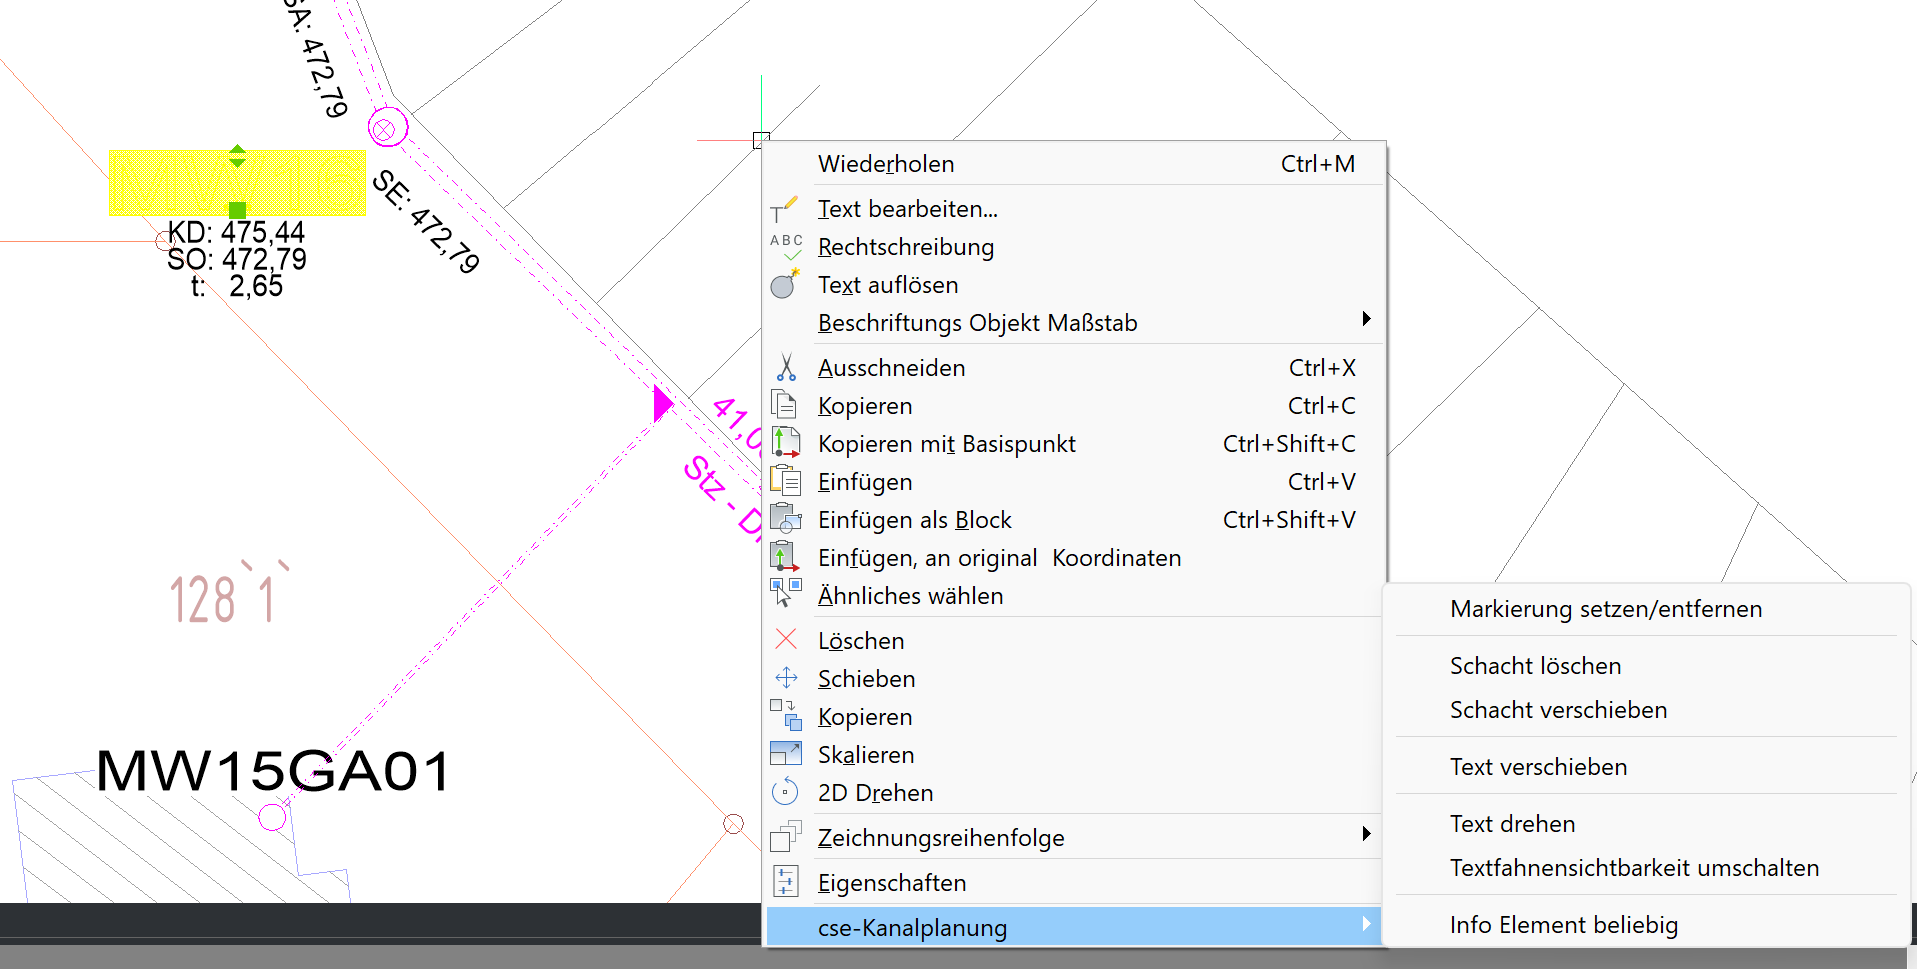Choose Wiederholen from the context menu
This screenshot has width=1917, height=969.
[x=886, y=164]
